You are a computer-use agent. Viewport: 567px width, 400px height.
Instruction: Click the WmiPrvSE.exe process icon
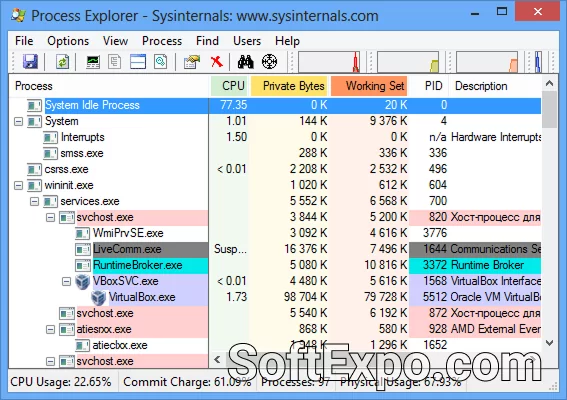coord(83,233)
